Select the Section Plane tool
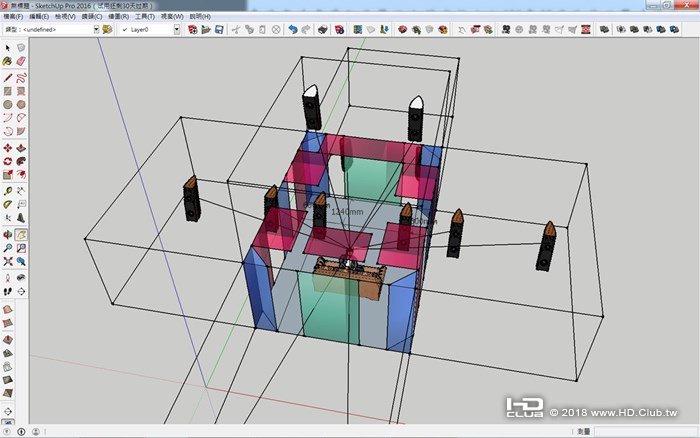The image size is (700, 438). 21,292
